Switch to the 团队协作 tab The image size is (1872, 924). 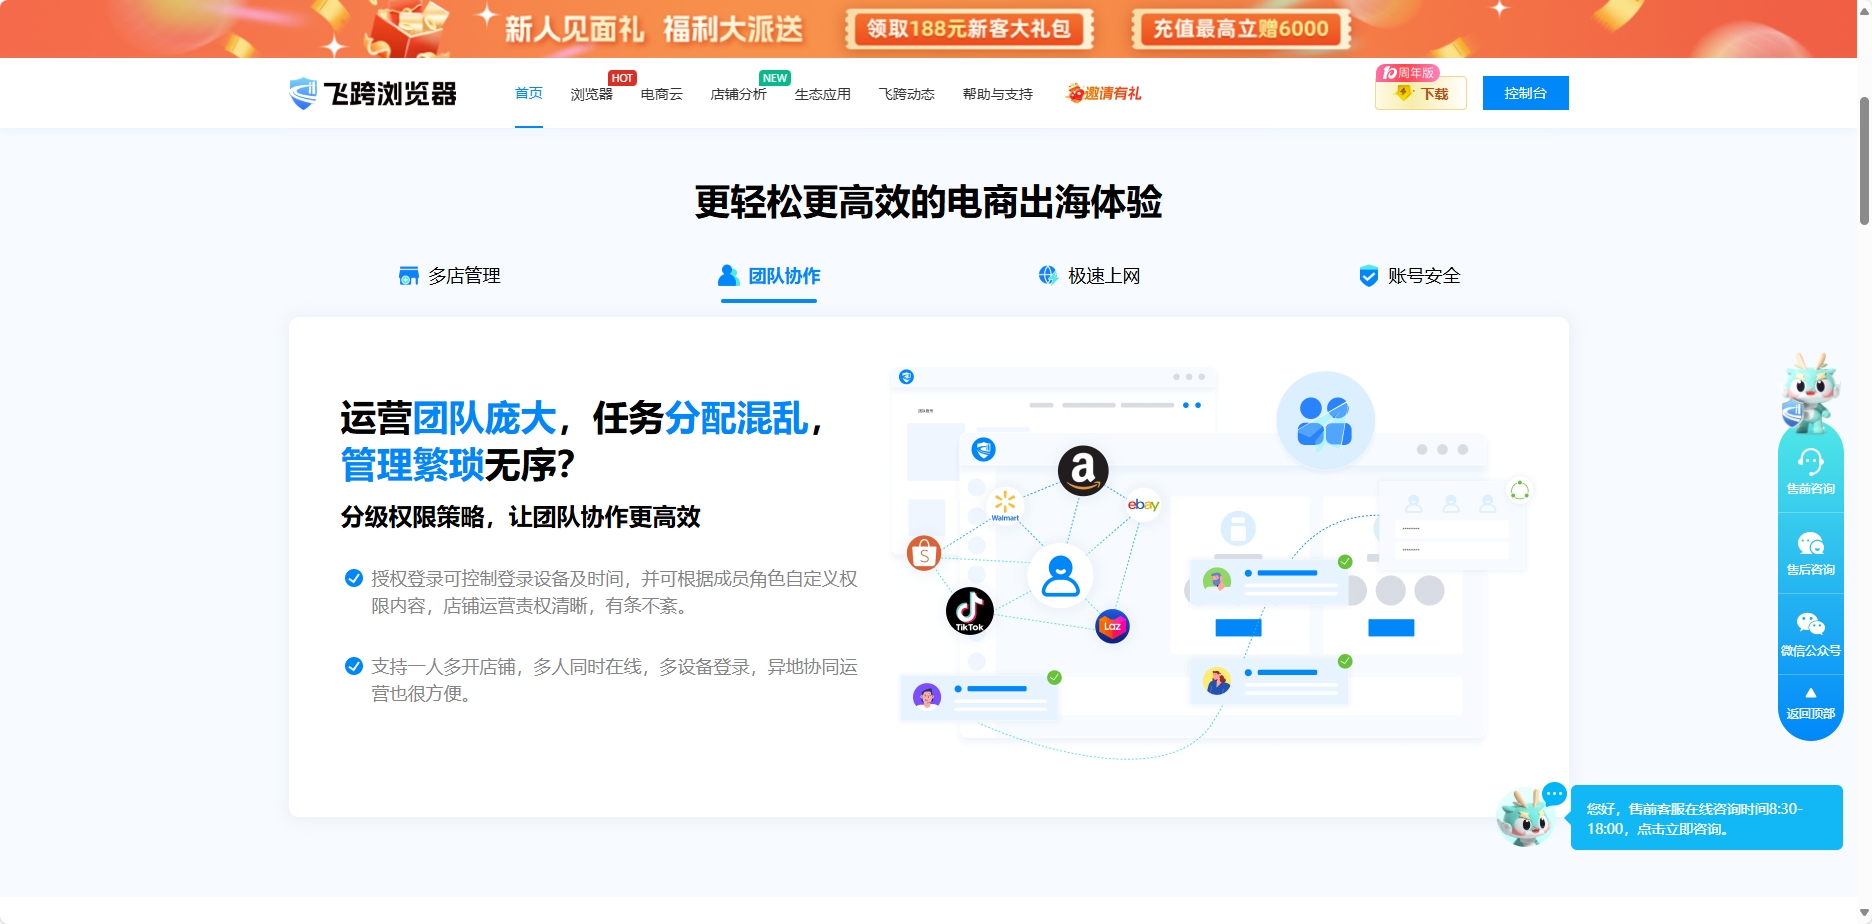click(x=769, y=276)
